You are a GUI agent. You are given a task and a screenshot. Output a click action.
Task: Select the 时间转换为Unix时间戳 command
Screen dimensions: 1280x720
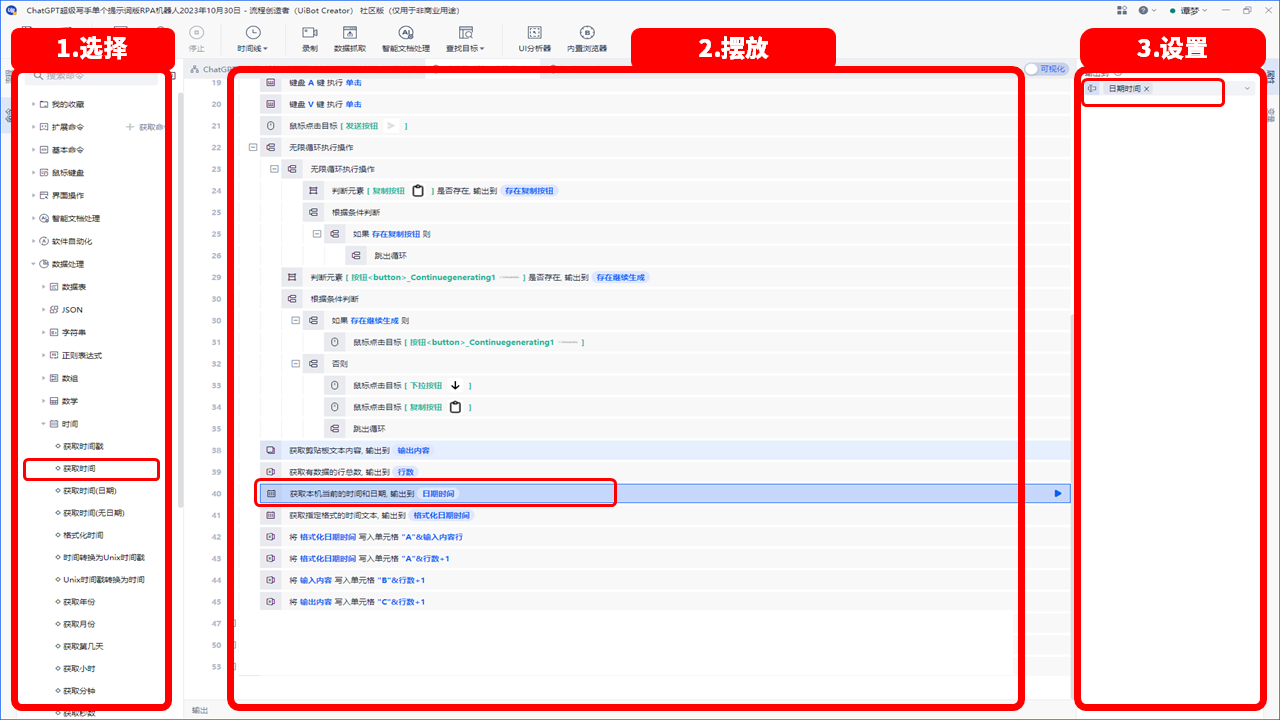coord(104,557)
